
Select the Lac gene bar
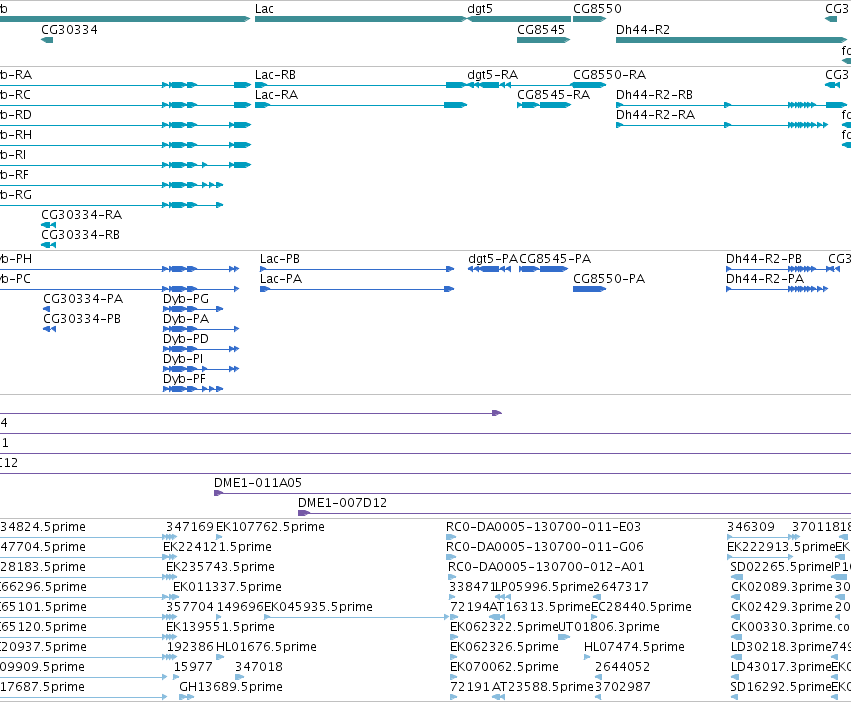[x=360, y=19]
